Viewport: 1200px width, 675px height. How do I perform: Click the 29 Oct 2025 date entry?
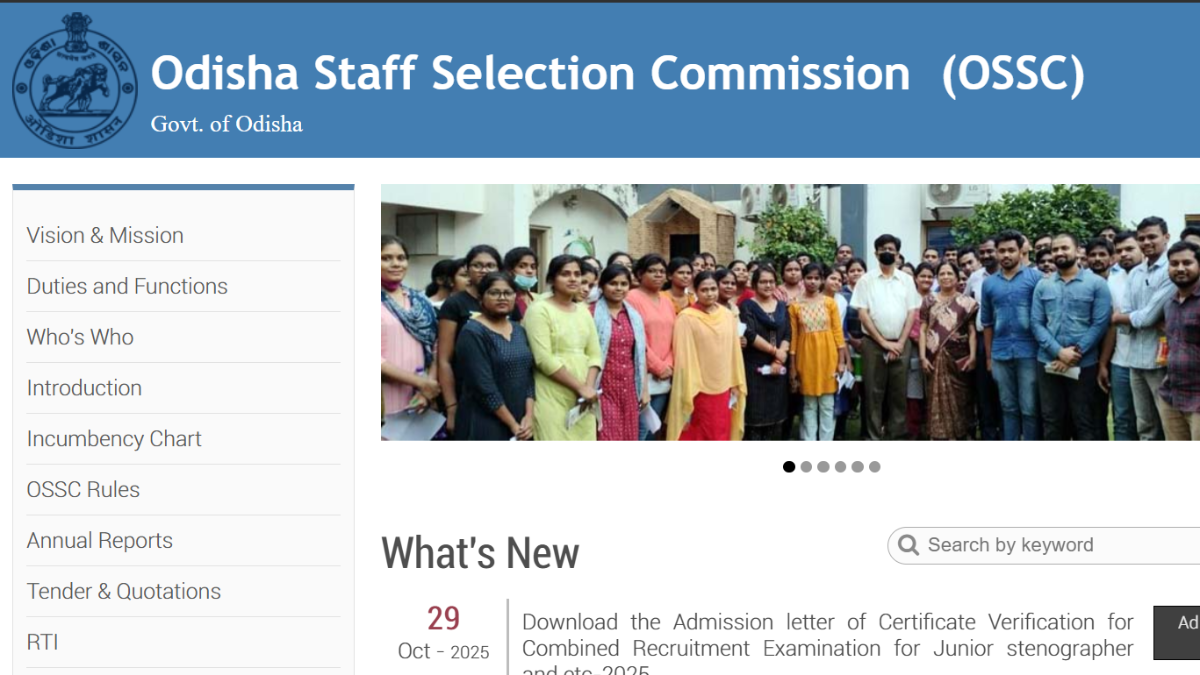pyautogui.click(x=443, y=632)
